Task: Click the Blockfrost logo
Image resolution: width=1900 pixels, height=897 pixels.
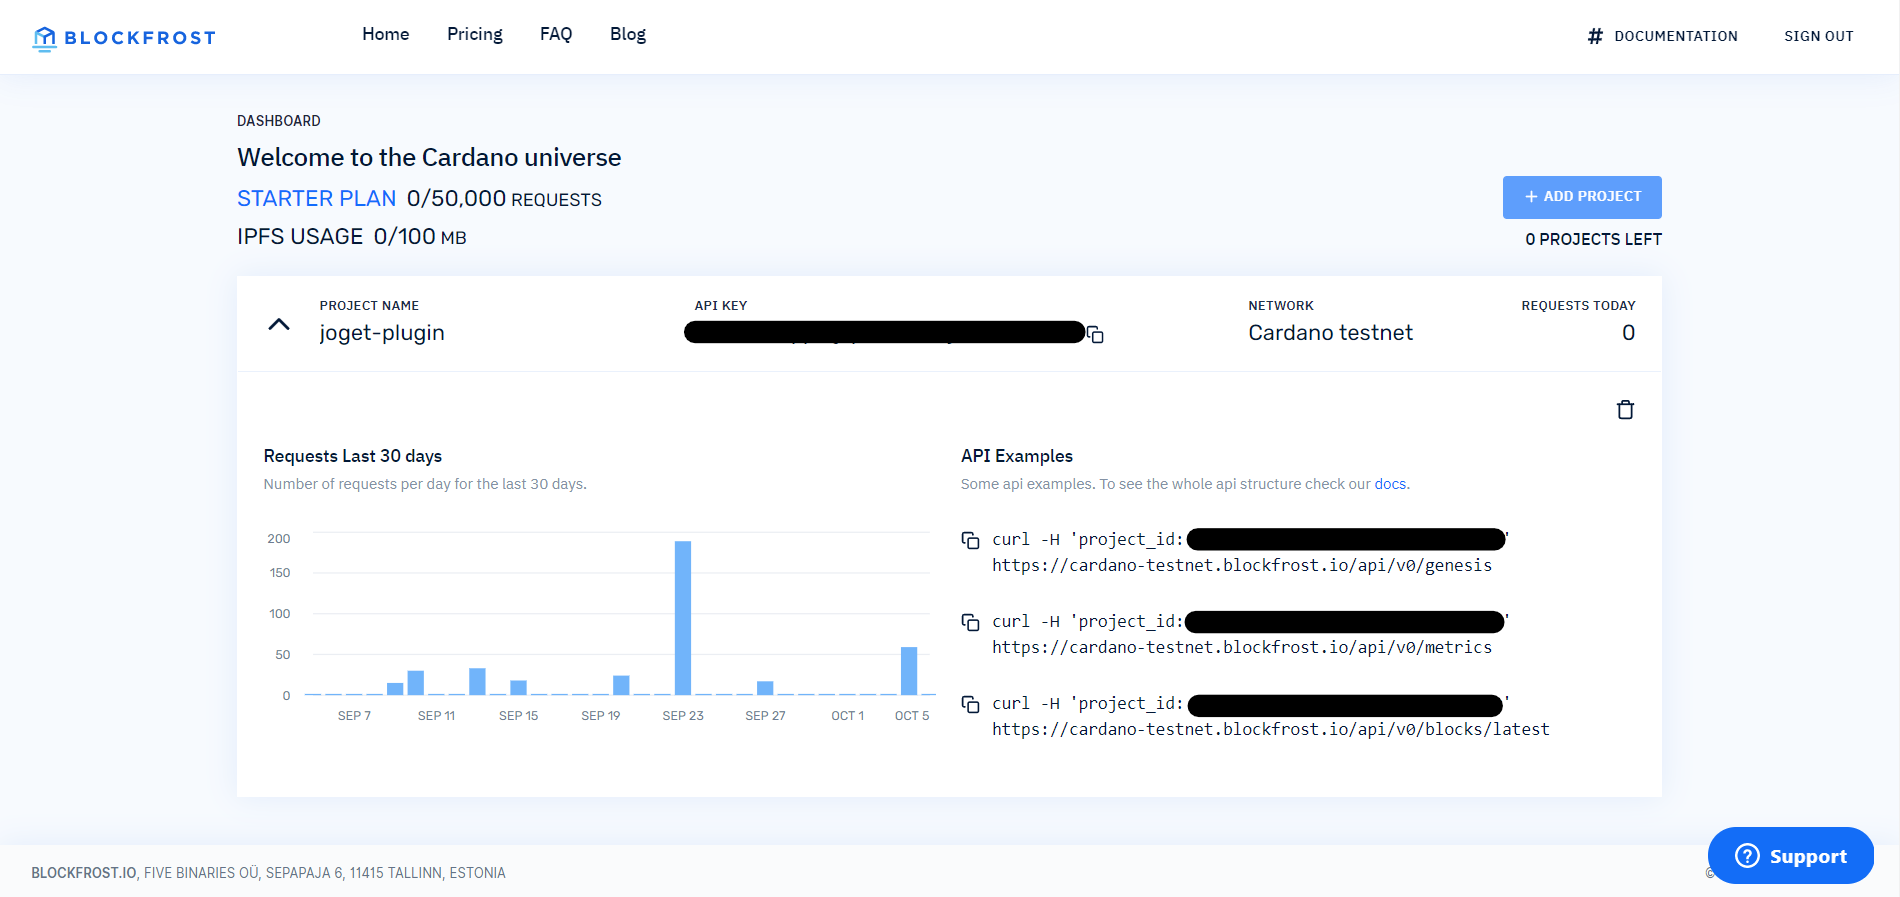Action: pyautogui.click(x=124, y=38)
